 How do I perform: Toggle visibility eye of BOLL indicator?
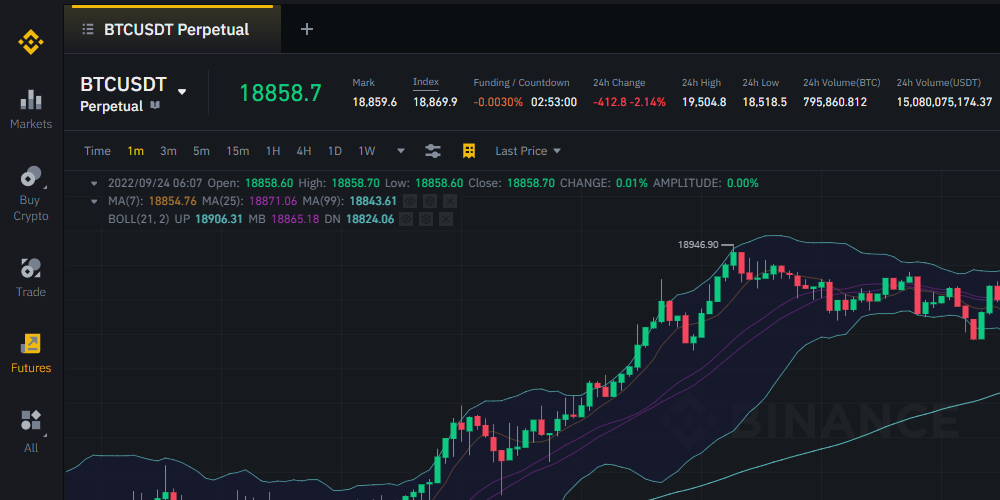pos(406,219)
